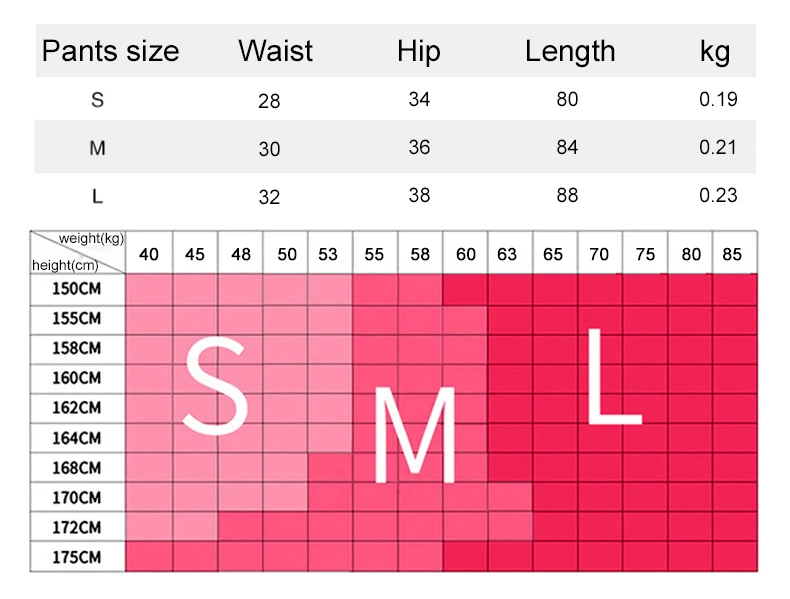Click the large white S letter in chart
Image resolution: width=790 pixels, height=599 pixels.
tap(216, 385)
